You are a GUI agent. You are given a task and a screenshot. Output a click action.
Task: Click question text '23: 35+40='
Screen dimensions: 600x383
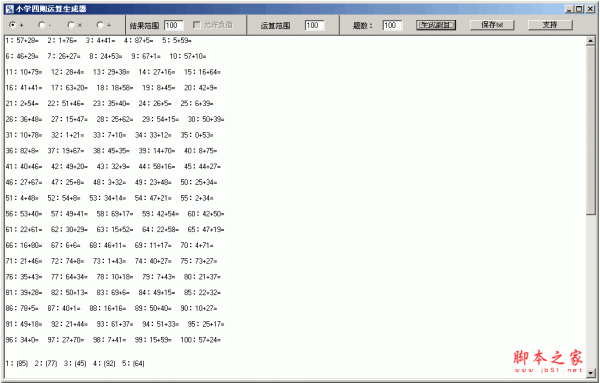coord(111,103)
